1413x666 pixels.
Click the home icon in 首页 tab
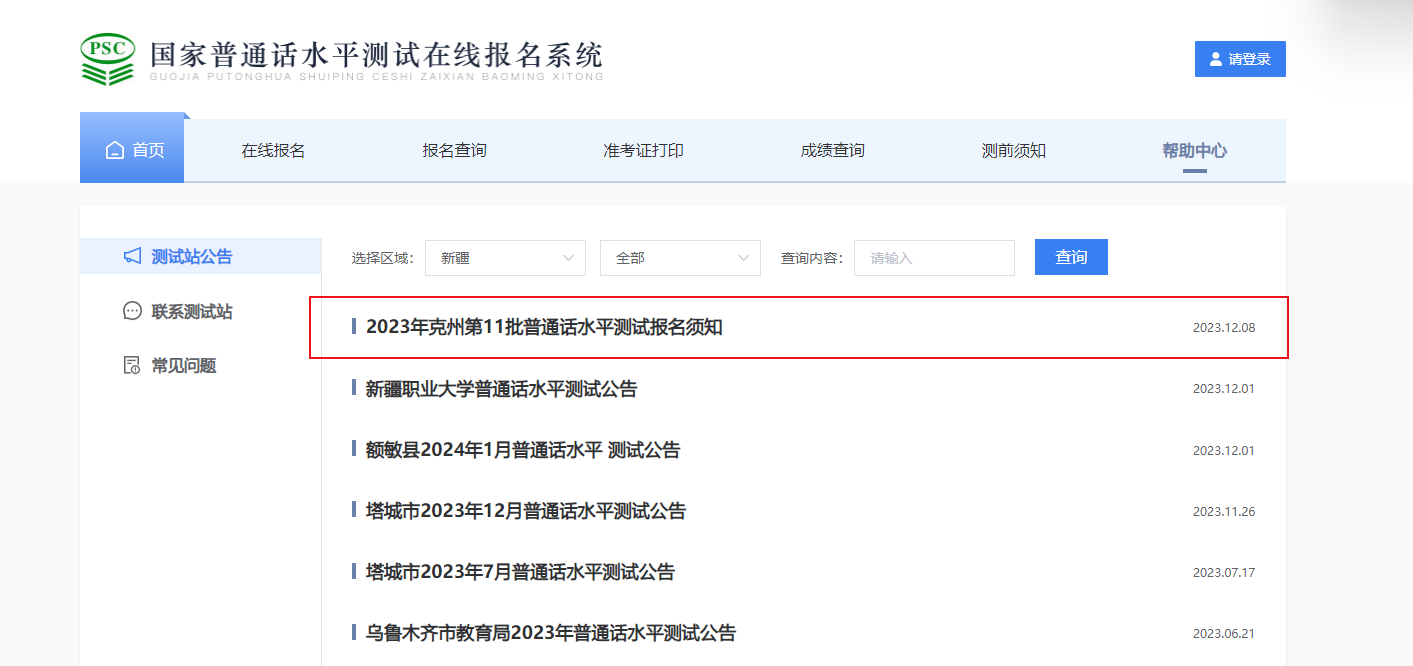pos(115,150)
